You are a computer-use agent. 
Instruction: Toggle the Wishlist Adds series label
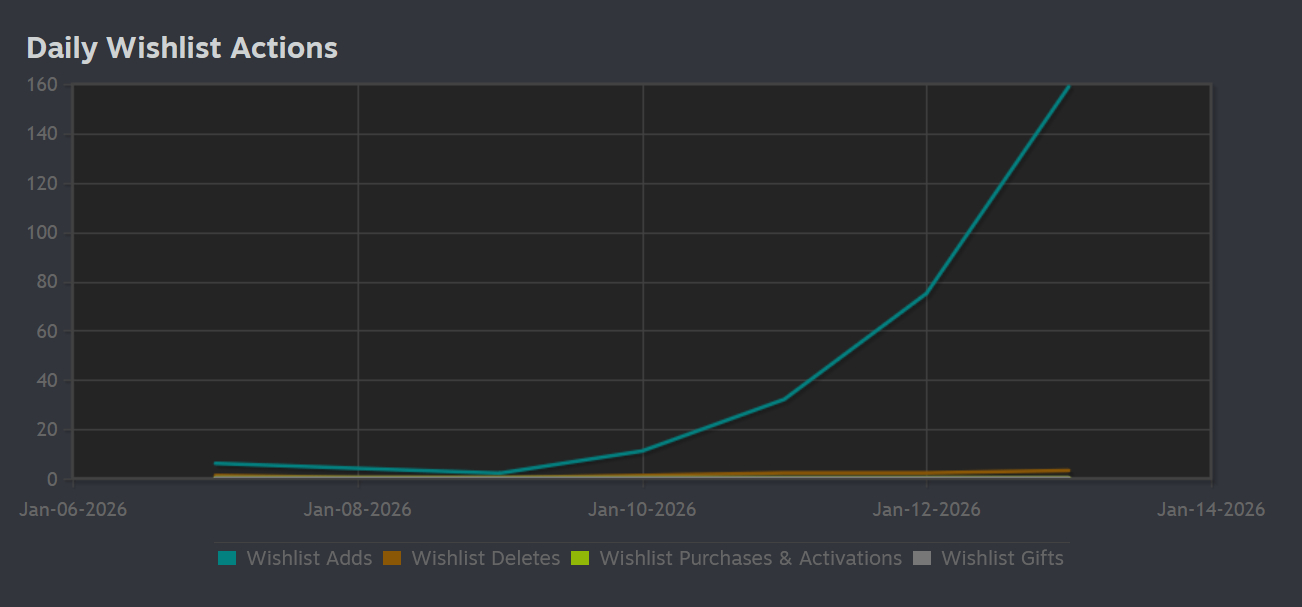click(309, 559)
